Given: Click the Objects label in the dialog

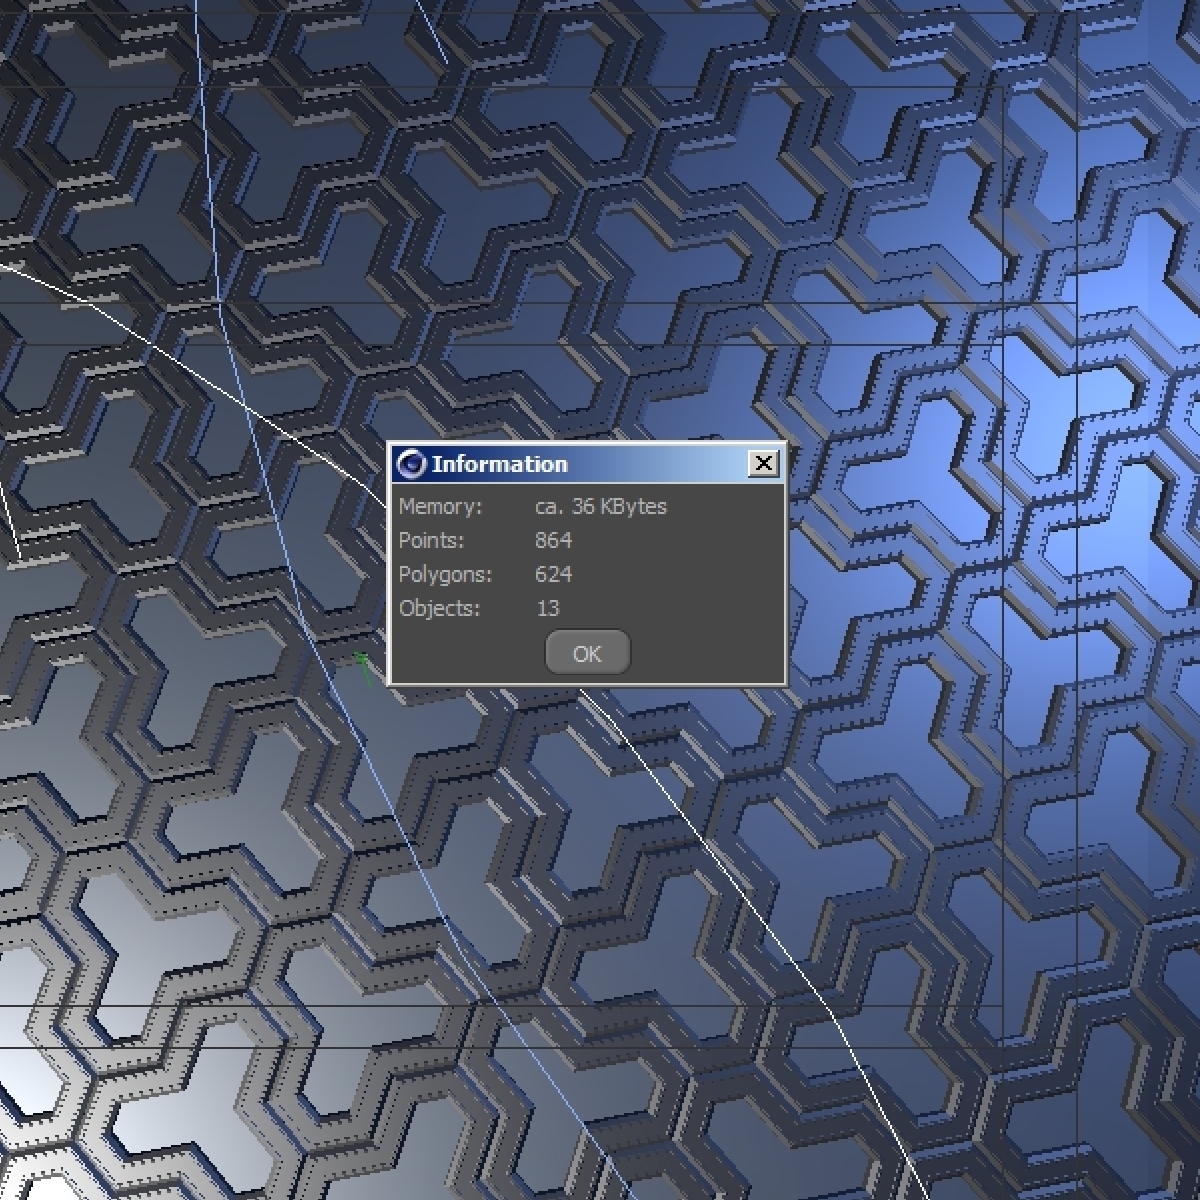Looking at the screenshot, I should tap(438, 608).
